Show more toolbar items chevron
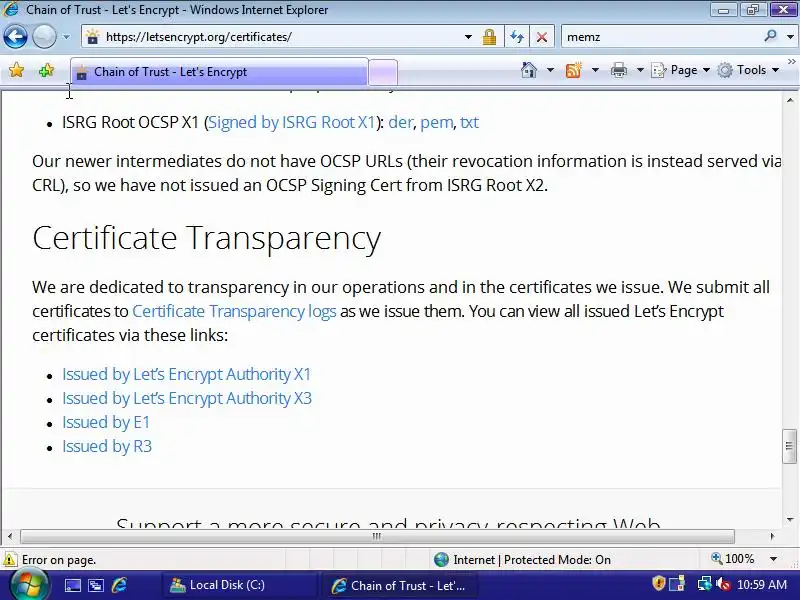This screenshot has width=800, height=600. [791, 61]
